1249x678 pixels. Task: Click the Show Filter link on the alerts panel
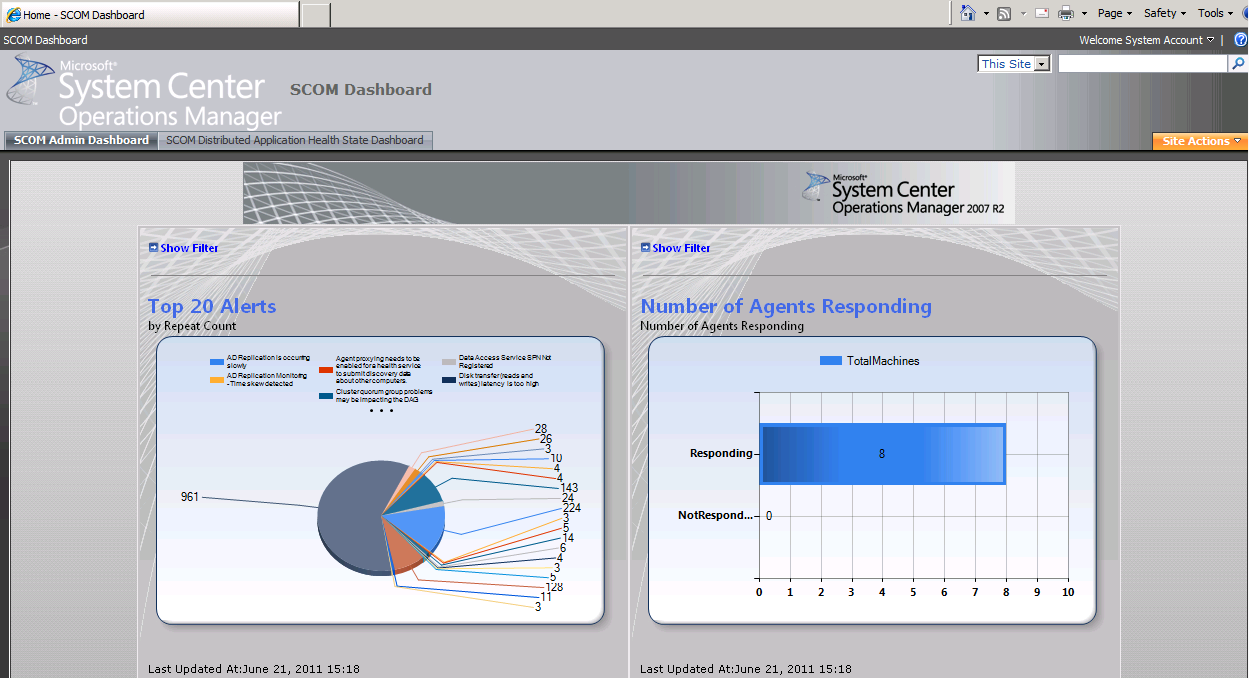[189, 247]
